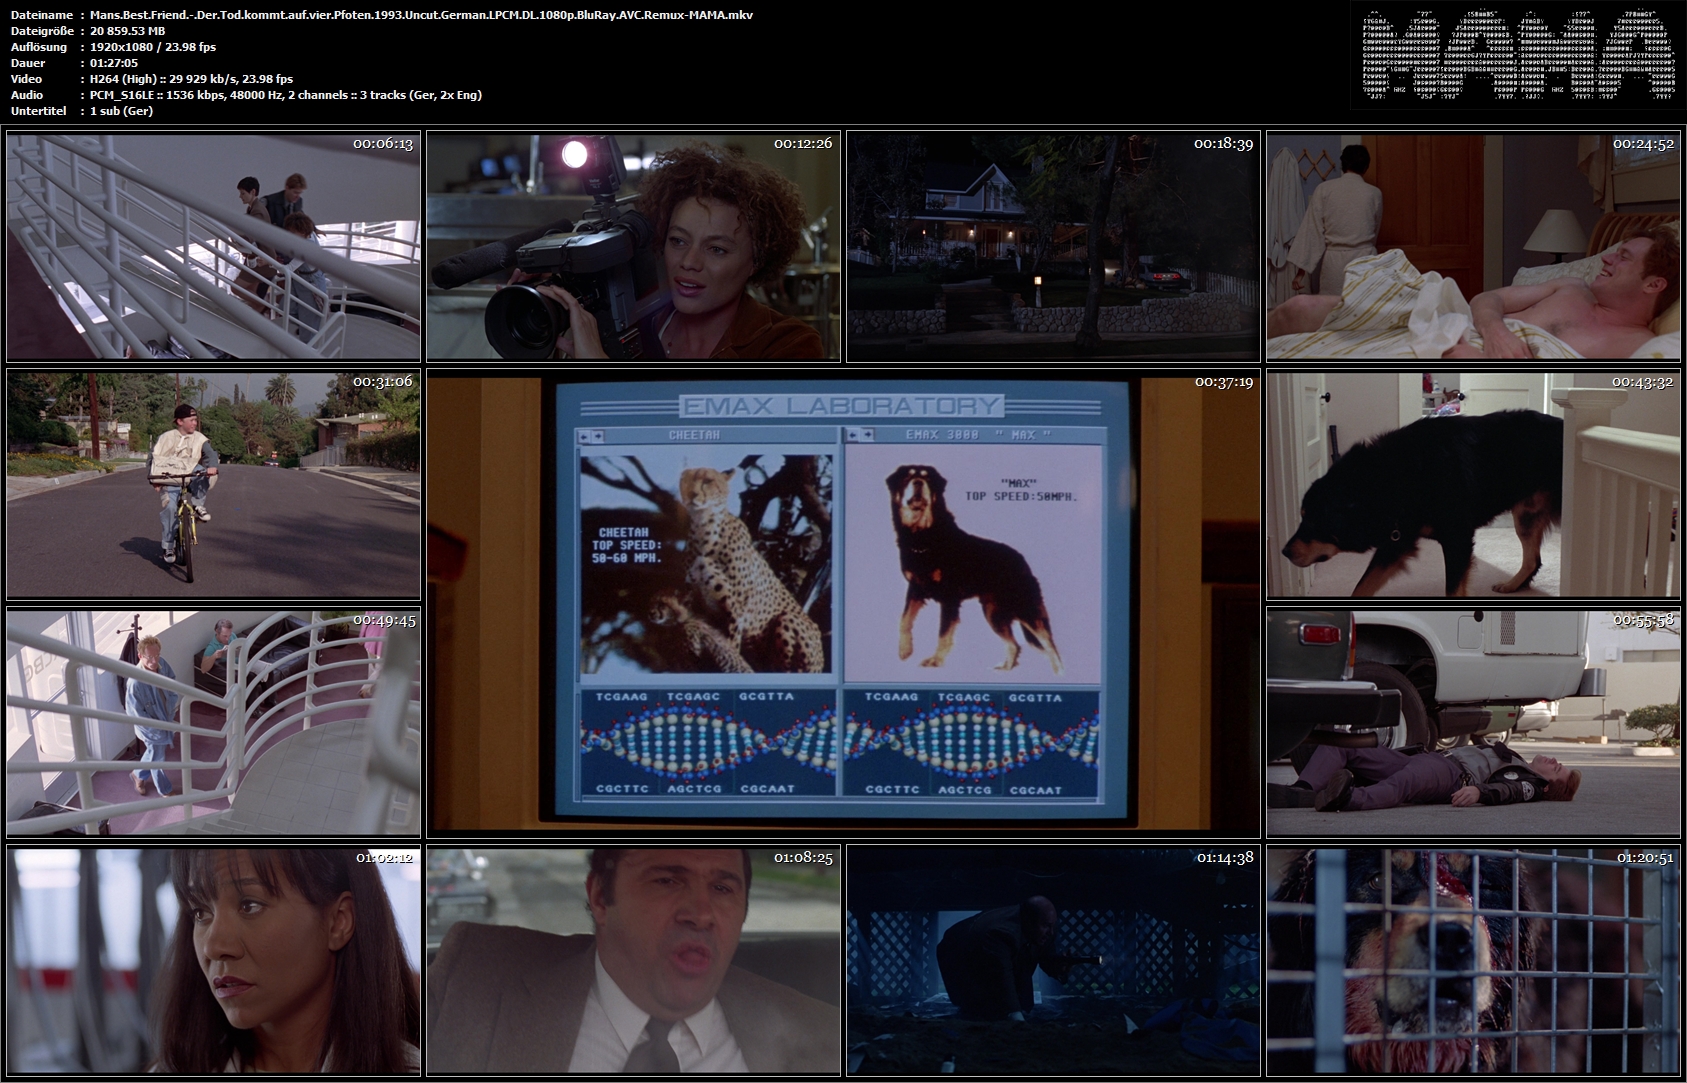Open the thumbnail at 00:49:45
This screenshot has width=1687, height=1083.
[x=213, y=723]
